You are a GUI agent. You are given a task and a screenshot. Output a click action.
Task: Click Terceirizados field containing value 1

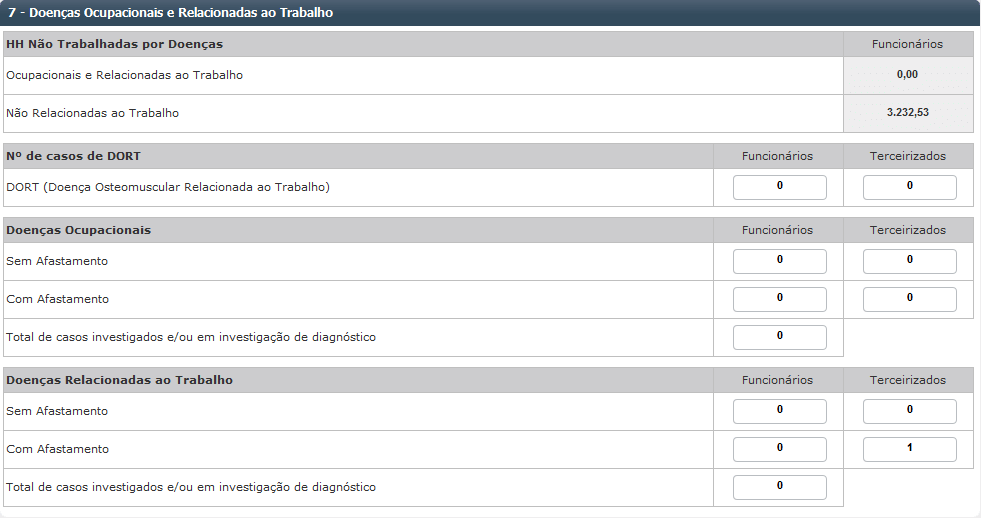909,449
